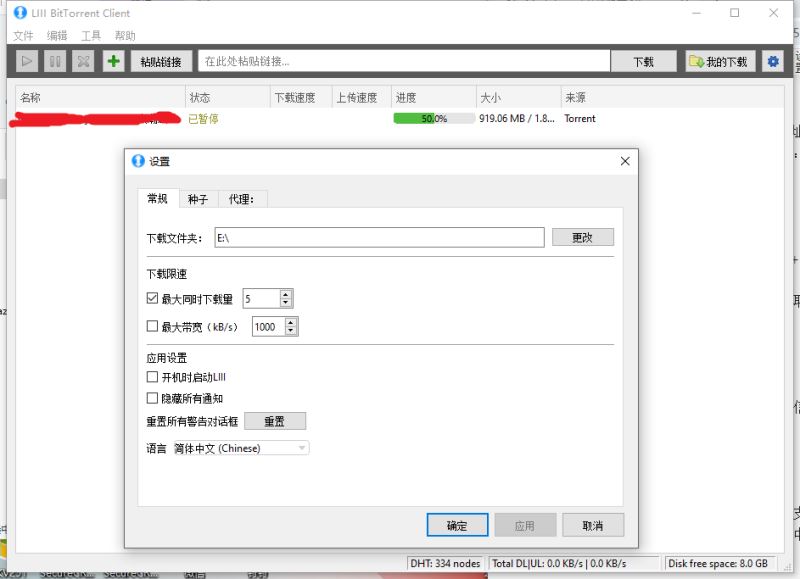The width and height of the screenshot is (800, 579).
Task: Click the 确定 button
Action: (457, 525)
